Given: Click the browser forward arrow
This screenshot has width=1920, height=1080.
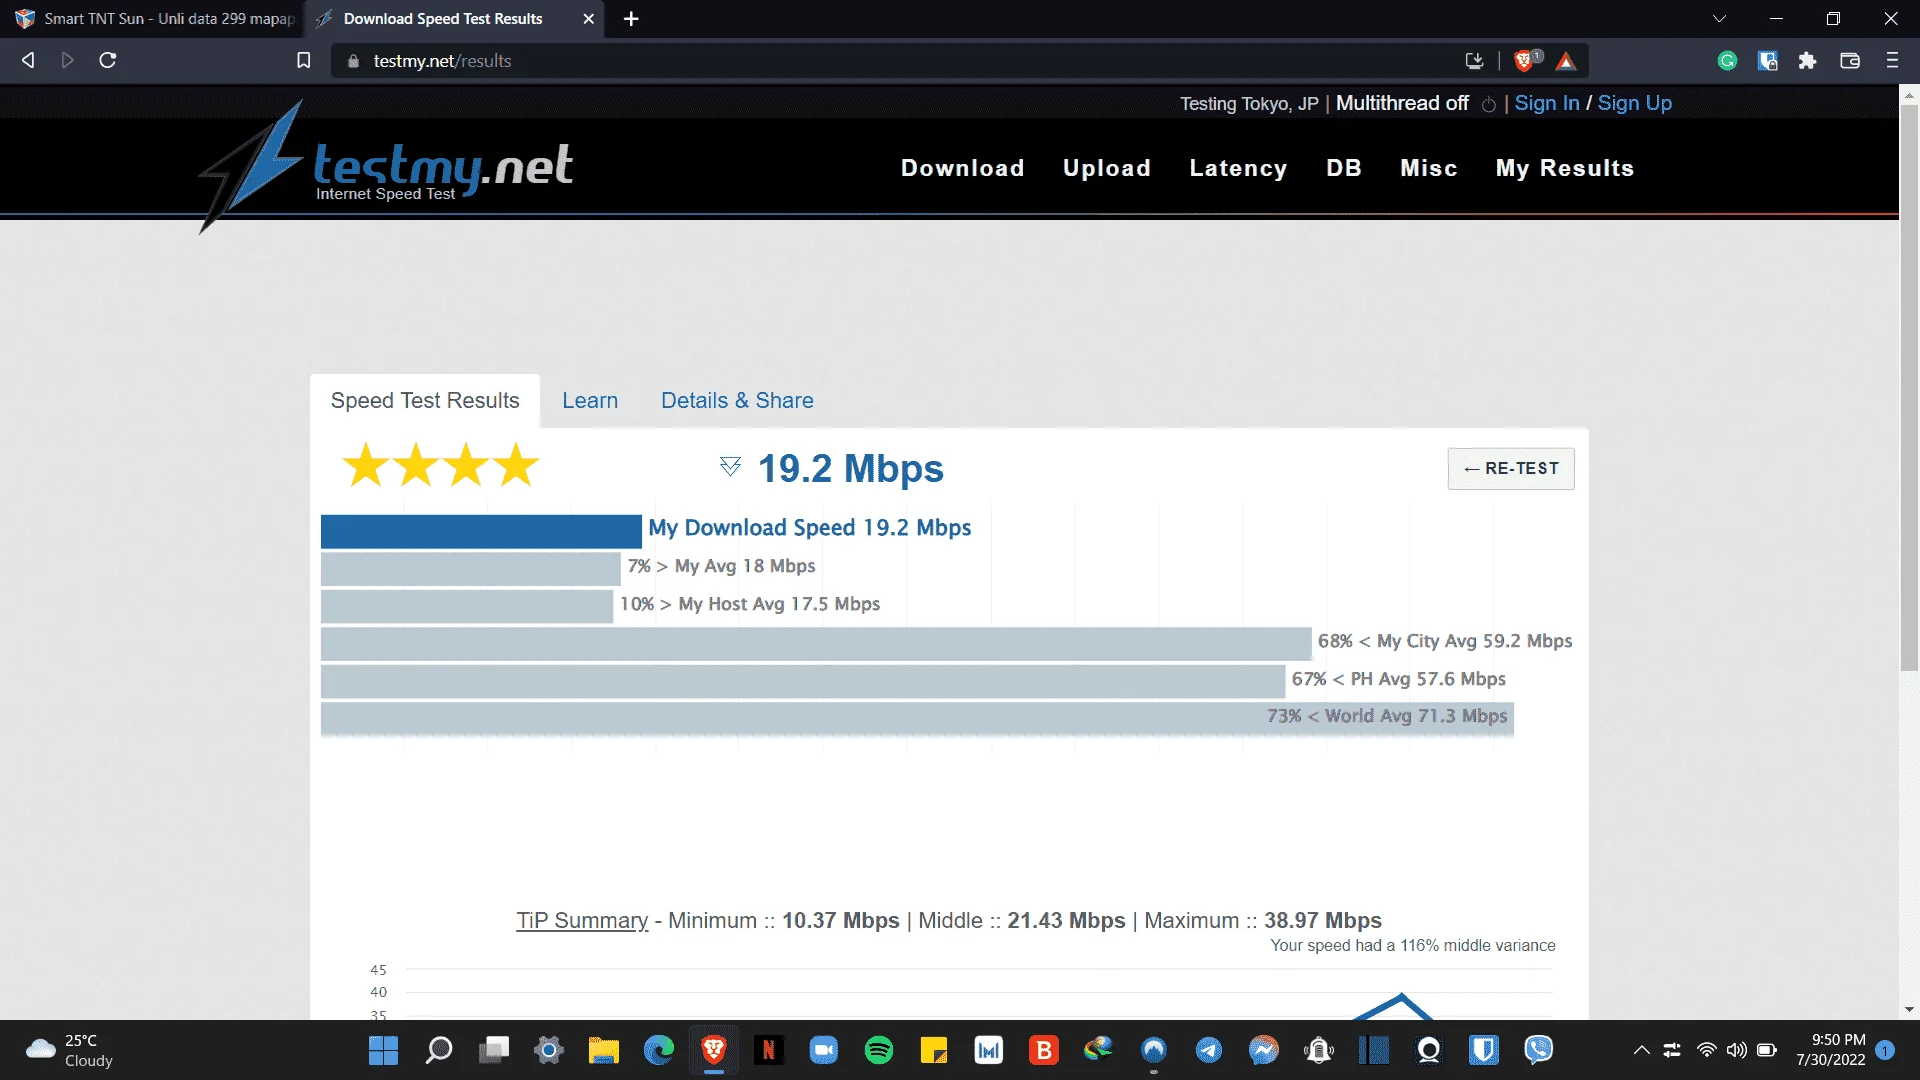Looking at the screenshot, I should (67, 60).
